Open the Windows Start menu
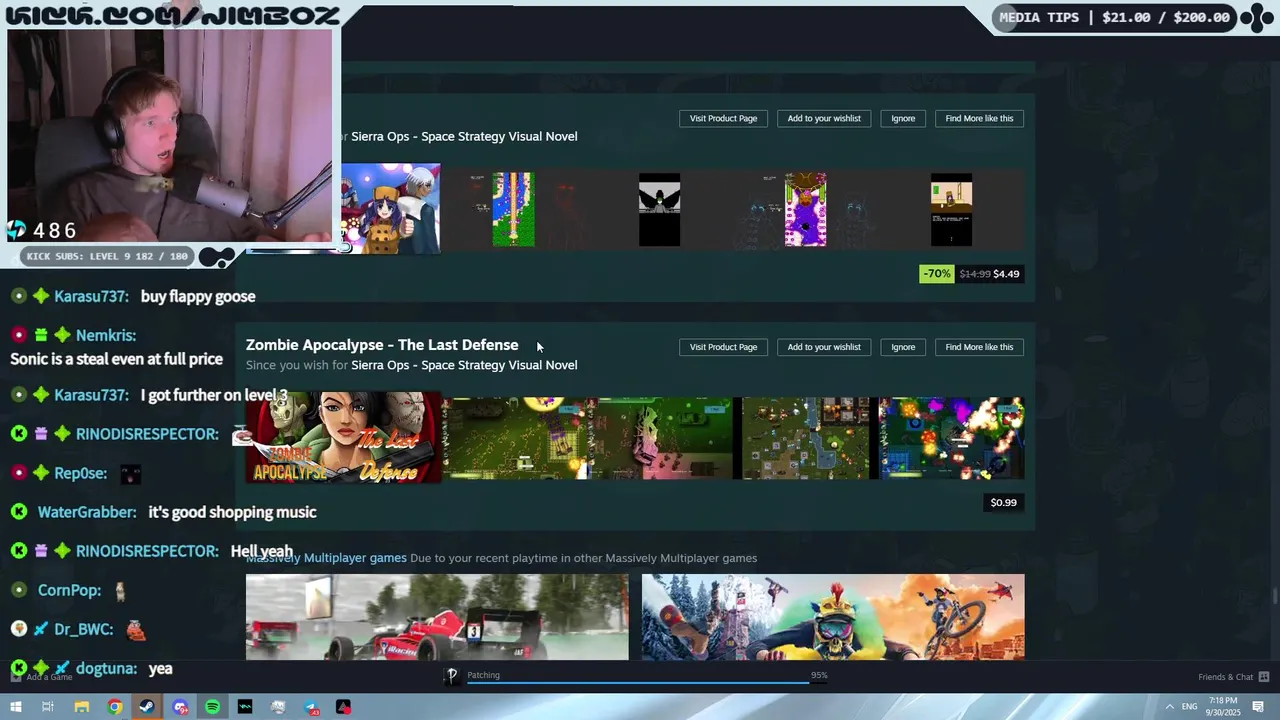This screenshot has width=1280, height=720. (15, 707)
